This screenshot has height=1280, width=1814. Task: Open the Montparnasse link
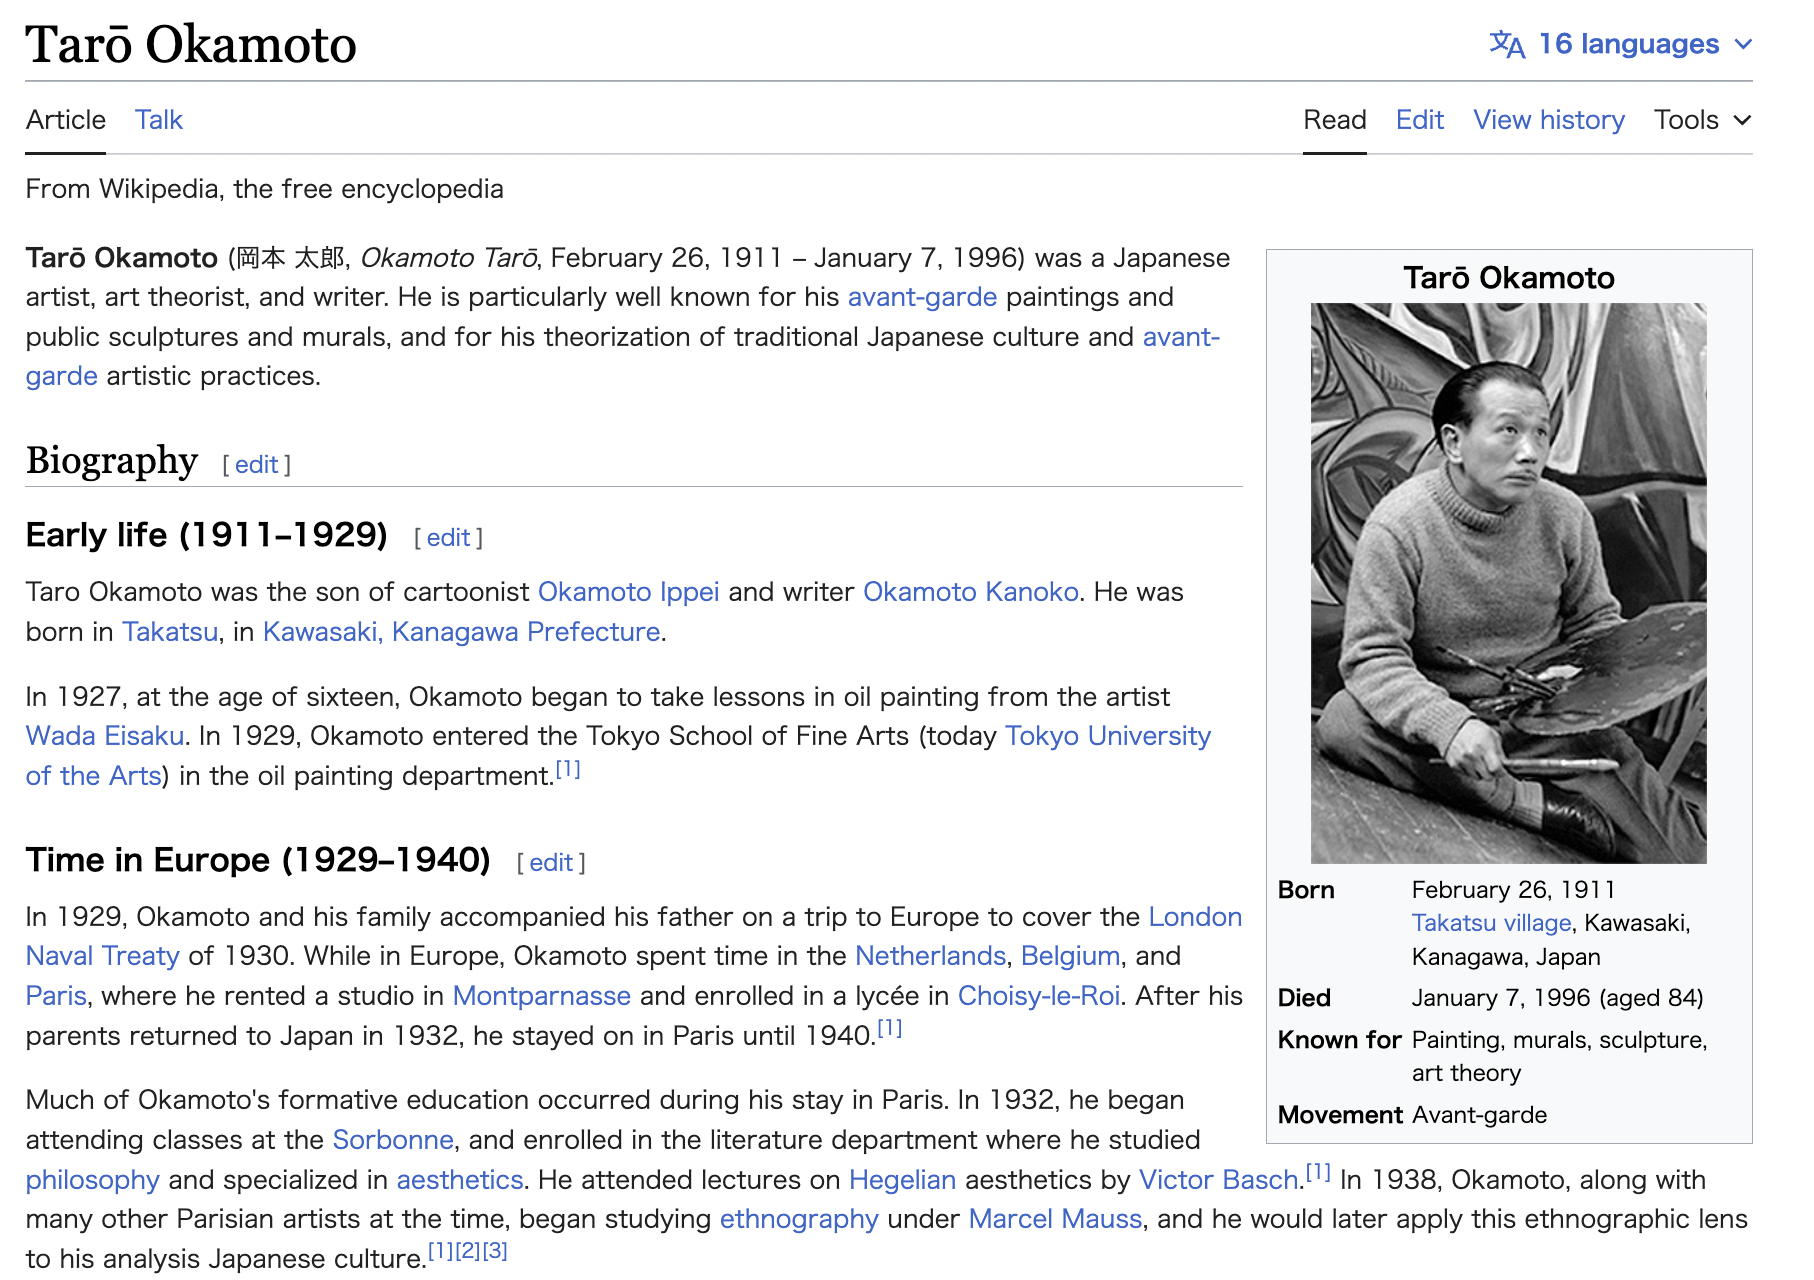click(x=542, y=996)
